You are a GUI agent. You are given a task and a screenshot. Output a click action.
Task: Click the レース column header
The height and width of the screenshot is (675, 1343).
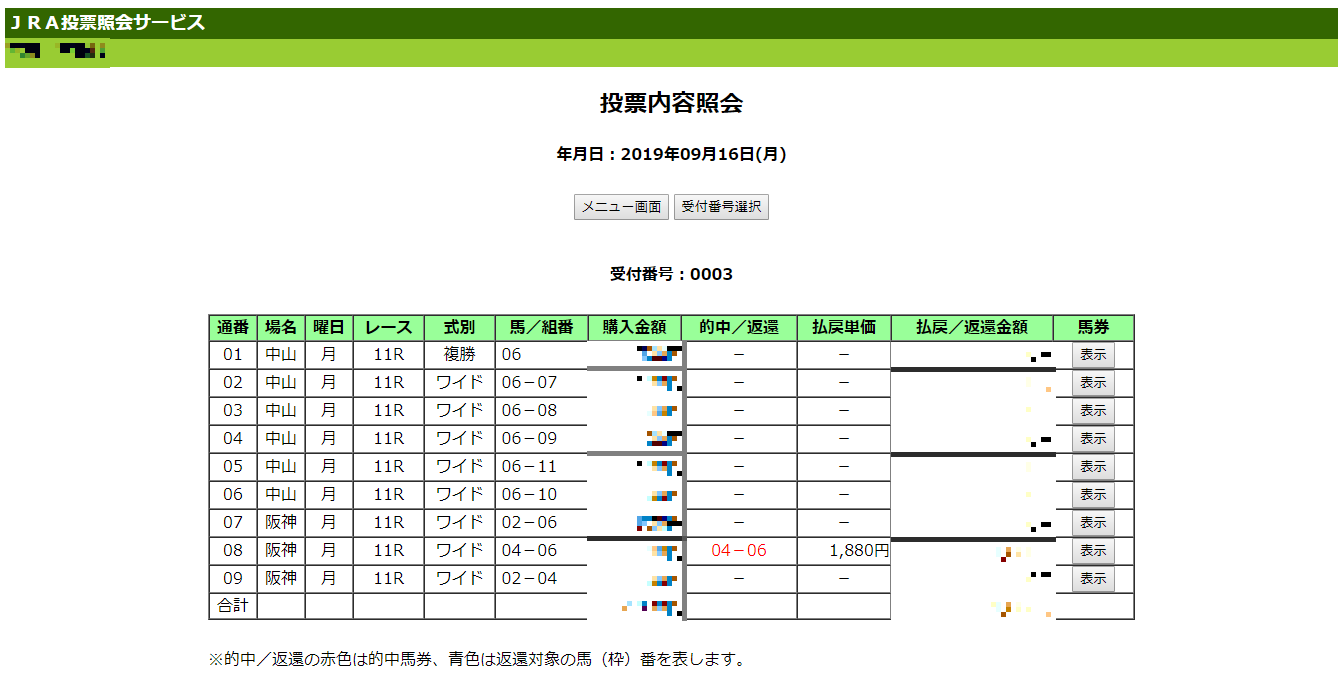(388, 327)
